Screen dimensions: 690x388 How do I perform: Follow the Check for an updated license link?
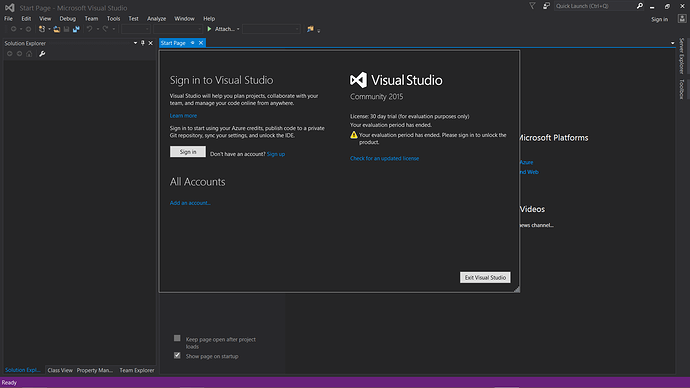pyautogui.click(x=384, y=158)
